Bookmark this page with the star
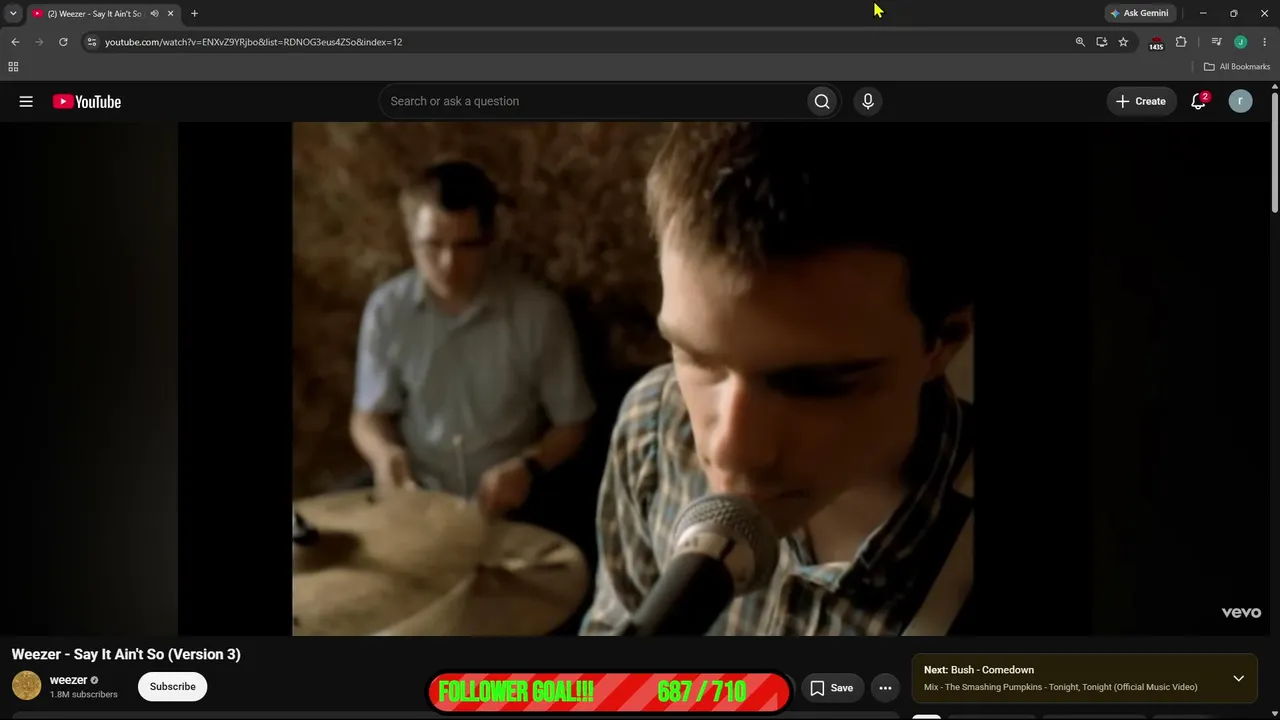Screen dimensions: 1280x720 (x=1123, y=42)
